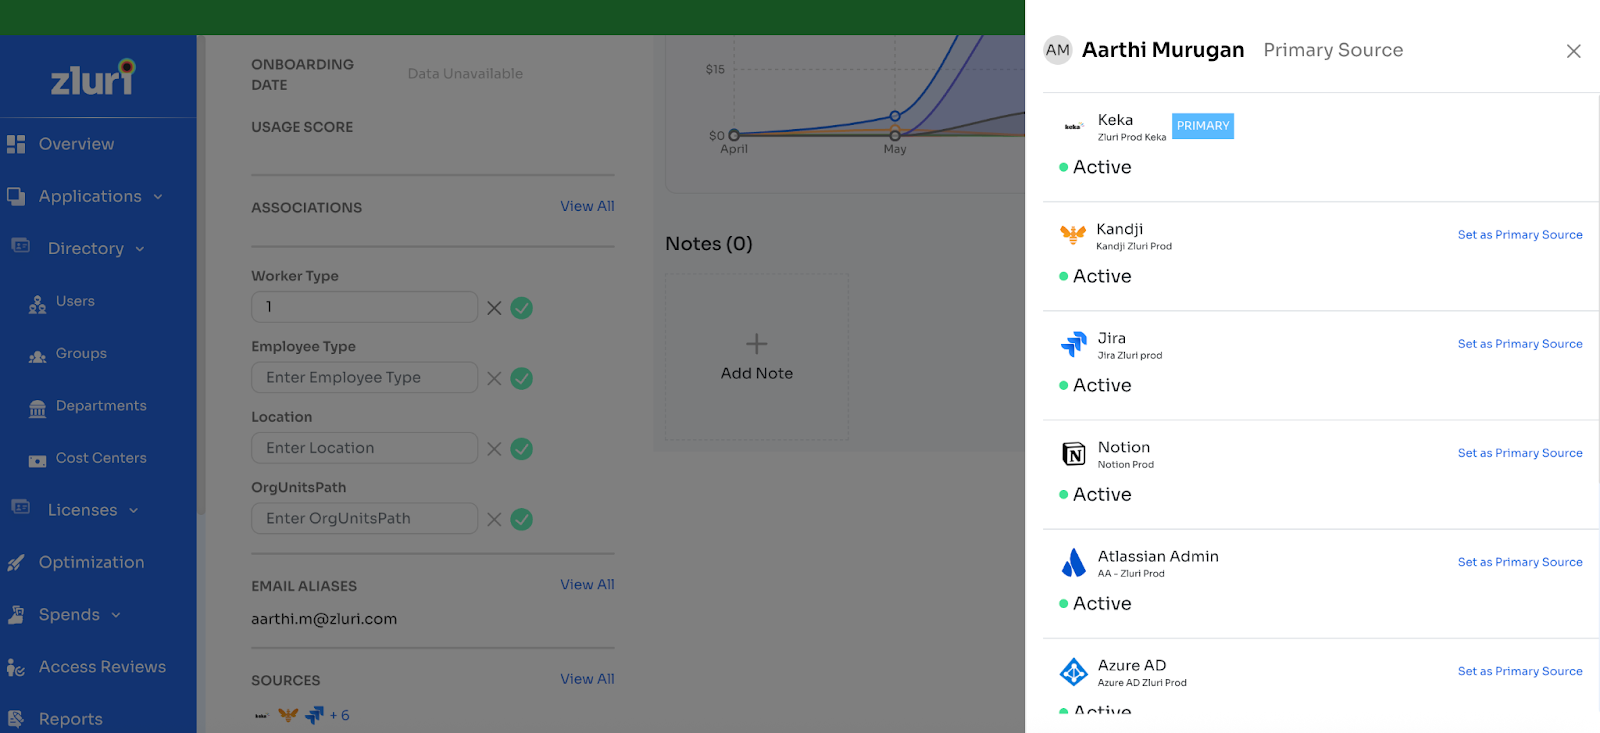
Task: Click the plus icon to add note
Action: tap(757, 344)
